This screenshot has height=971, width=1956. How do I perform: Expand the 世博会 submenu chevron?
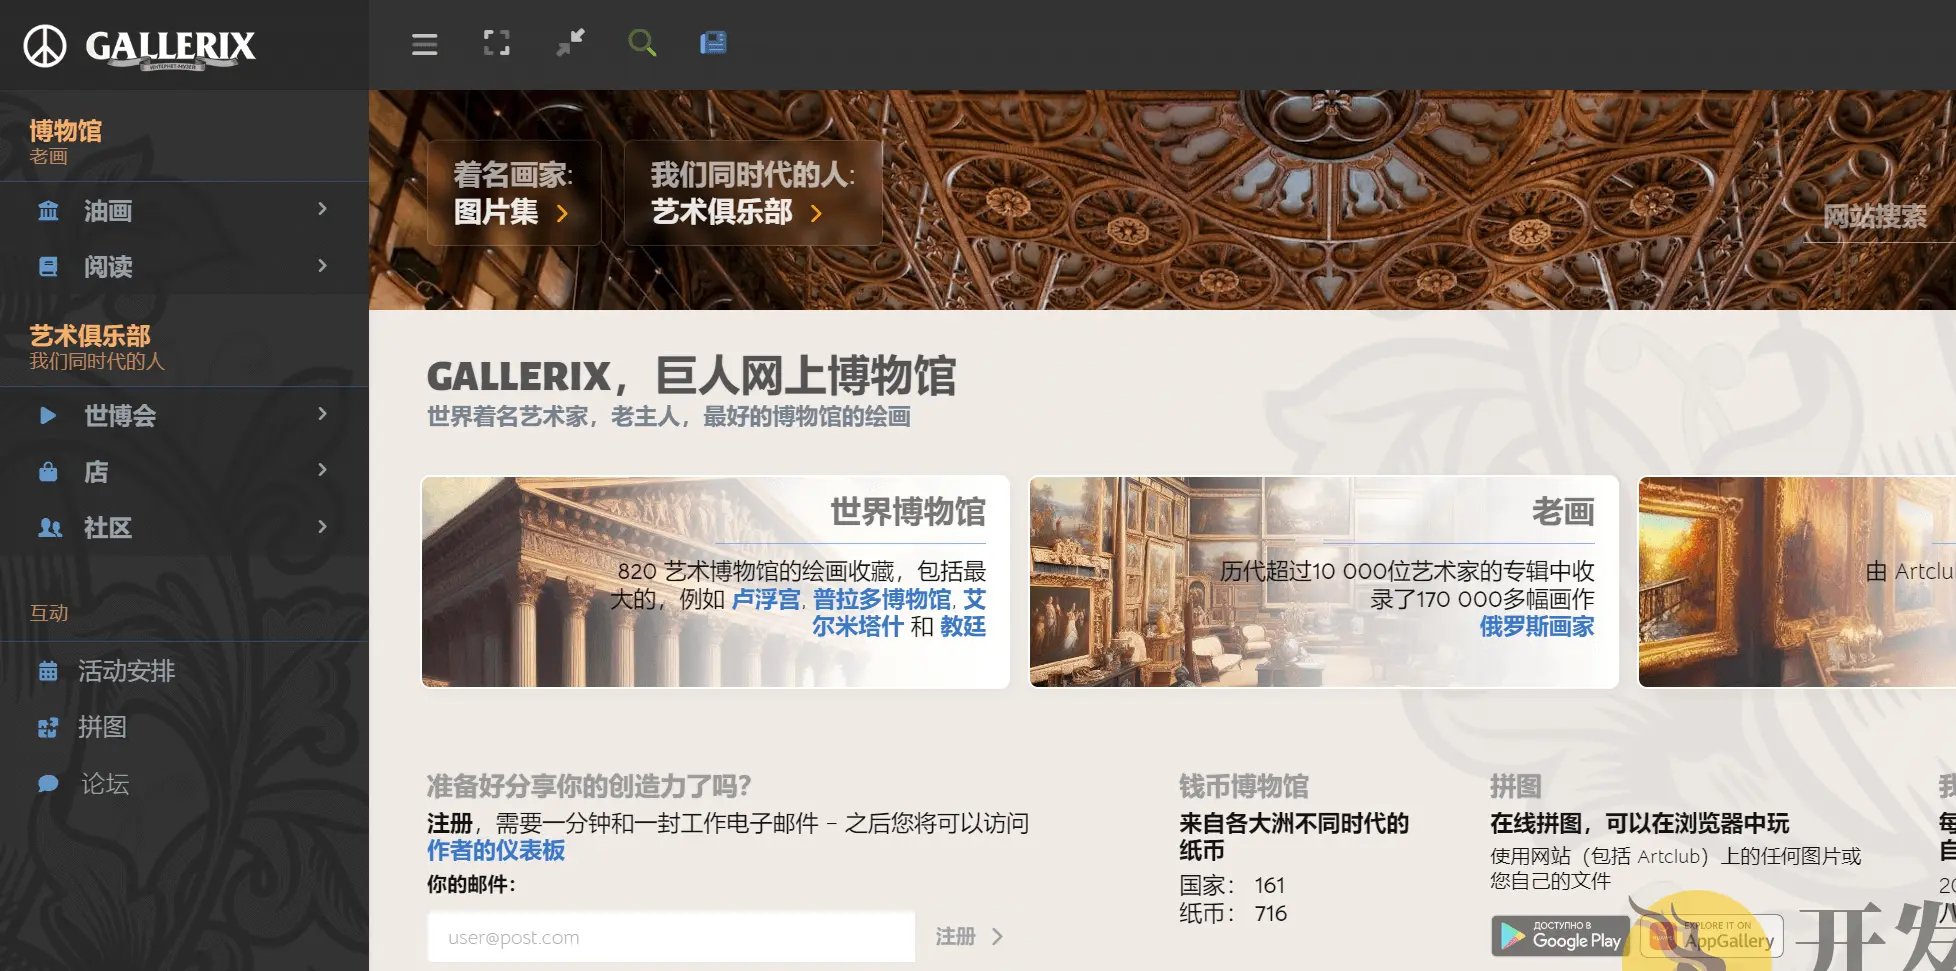[322, 414]
